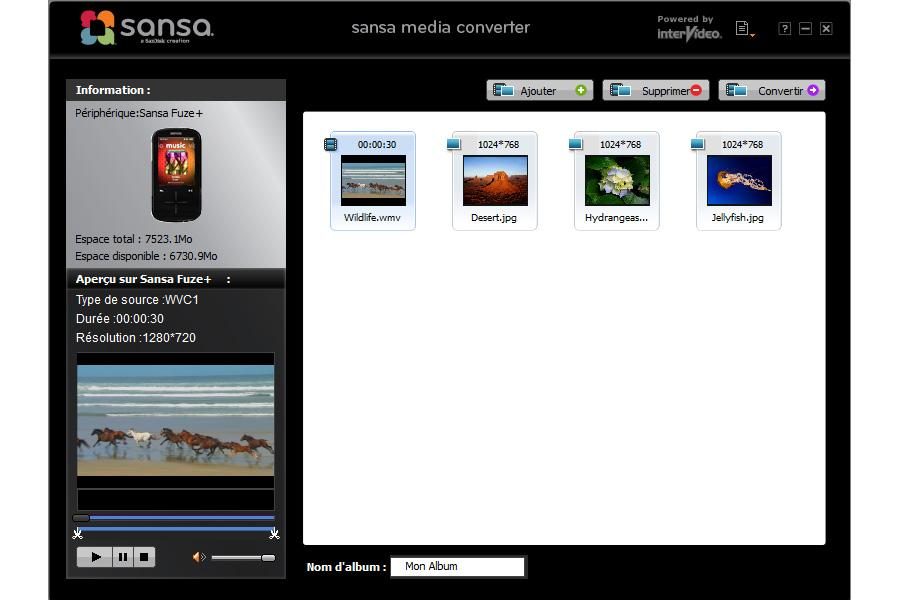Click the playback position seek bar

[x=174, y=517]
